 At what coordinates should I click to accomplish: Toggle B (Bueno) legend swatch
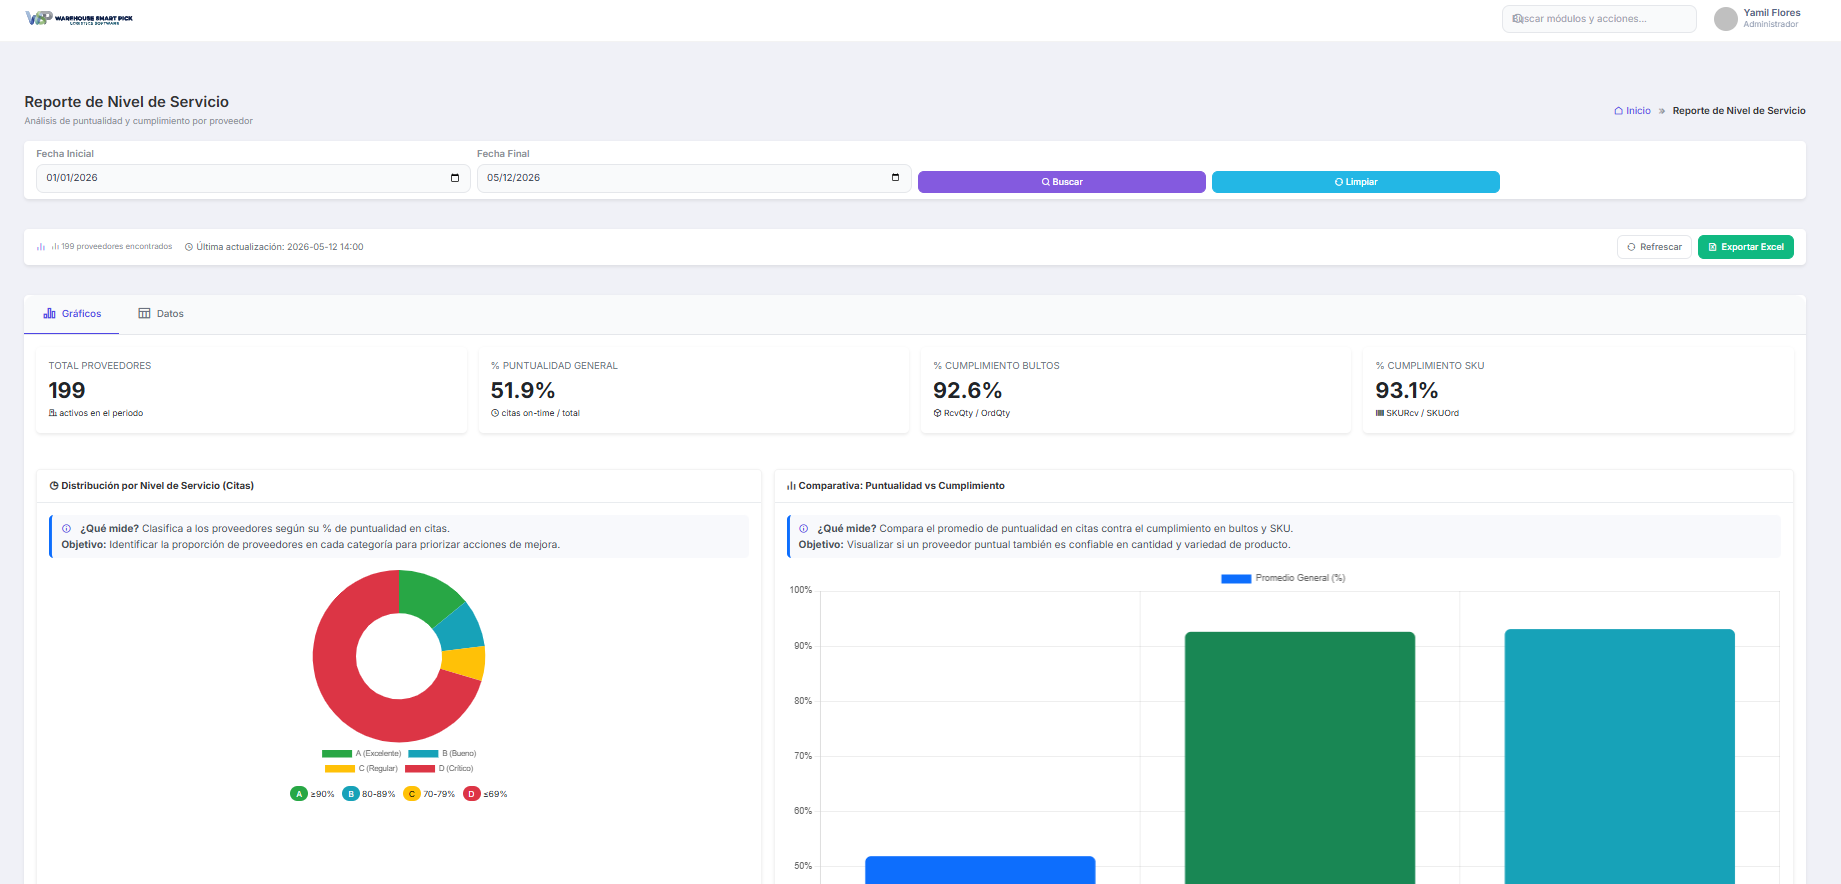pos(423,754)
